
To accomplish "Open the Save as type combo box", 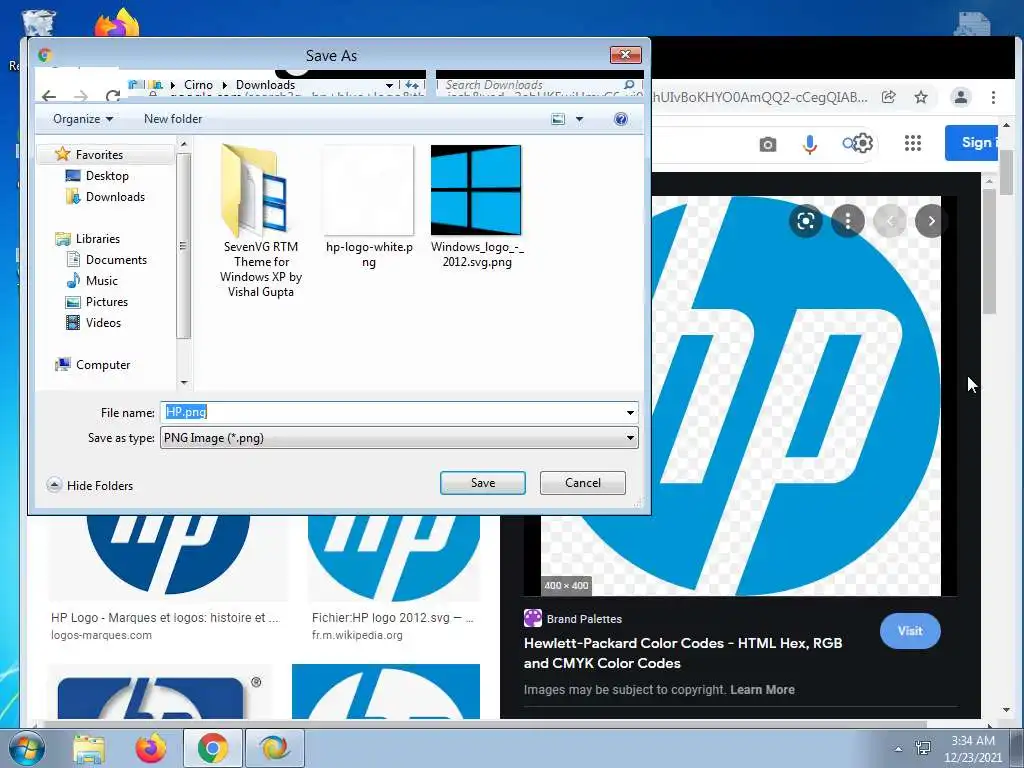I will point(399,438).
